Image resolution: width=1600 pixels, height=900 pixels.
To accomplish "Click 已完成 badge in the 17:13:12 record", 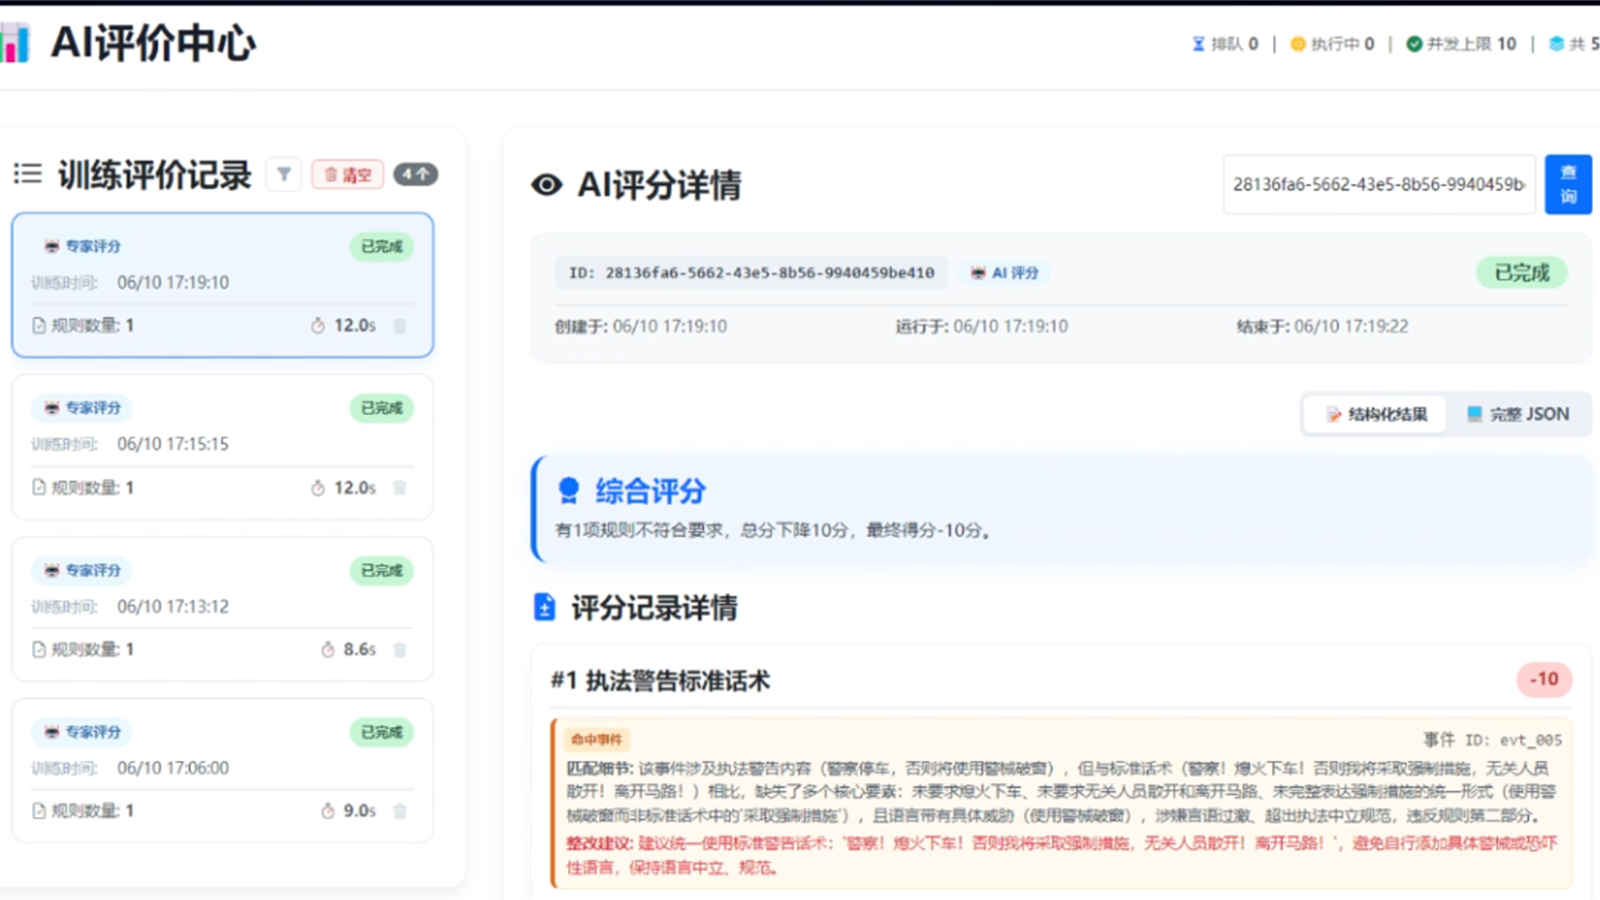I will 381,570.
